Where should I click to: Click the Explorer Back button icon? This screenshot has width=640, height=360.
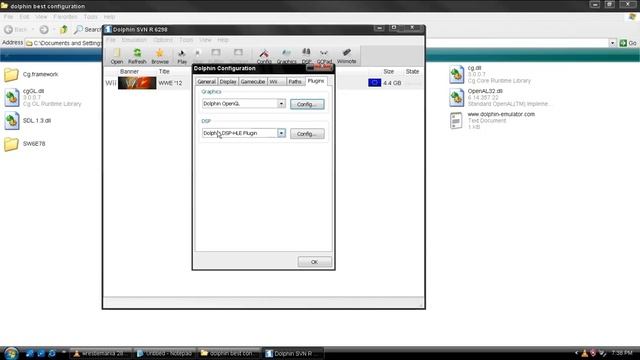pyautogui.click(x=8, y=29)
